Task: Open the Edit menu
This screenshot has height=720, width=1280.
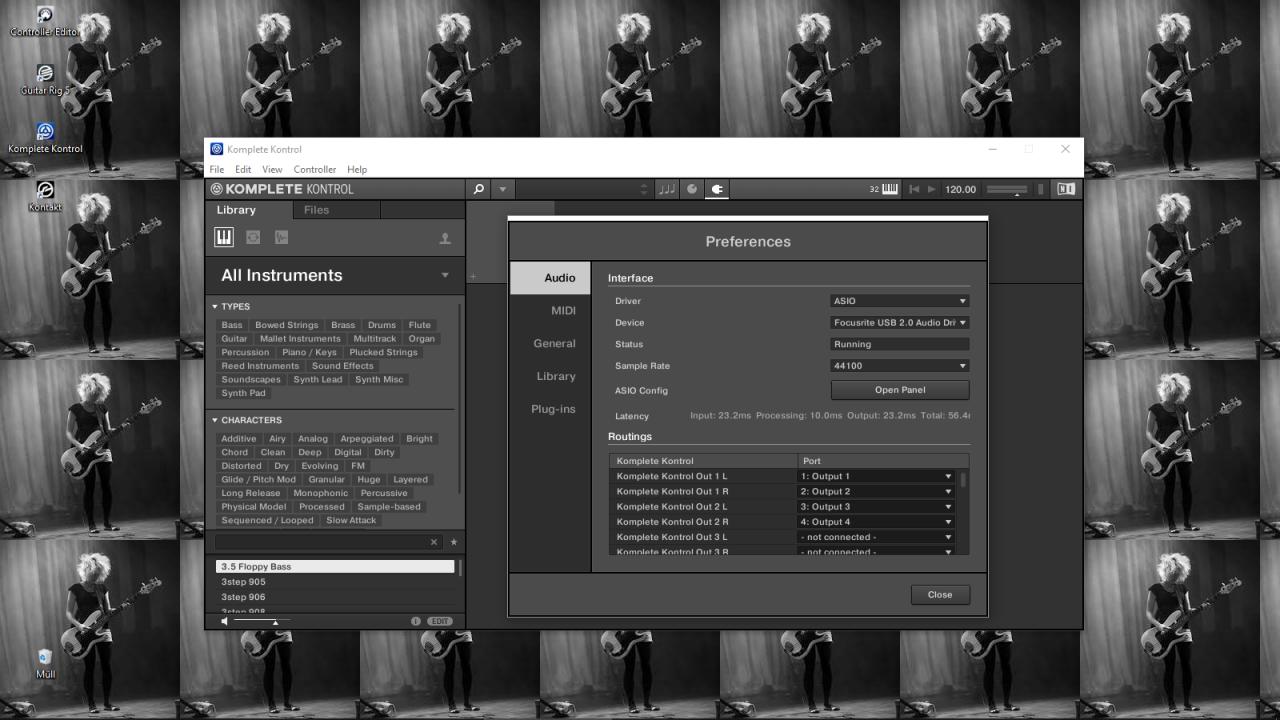Action: coord(243,170)
